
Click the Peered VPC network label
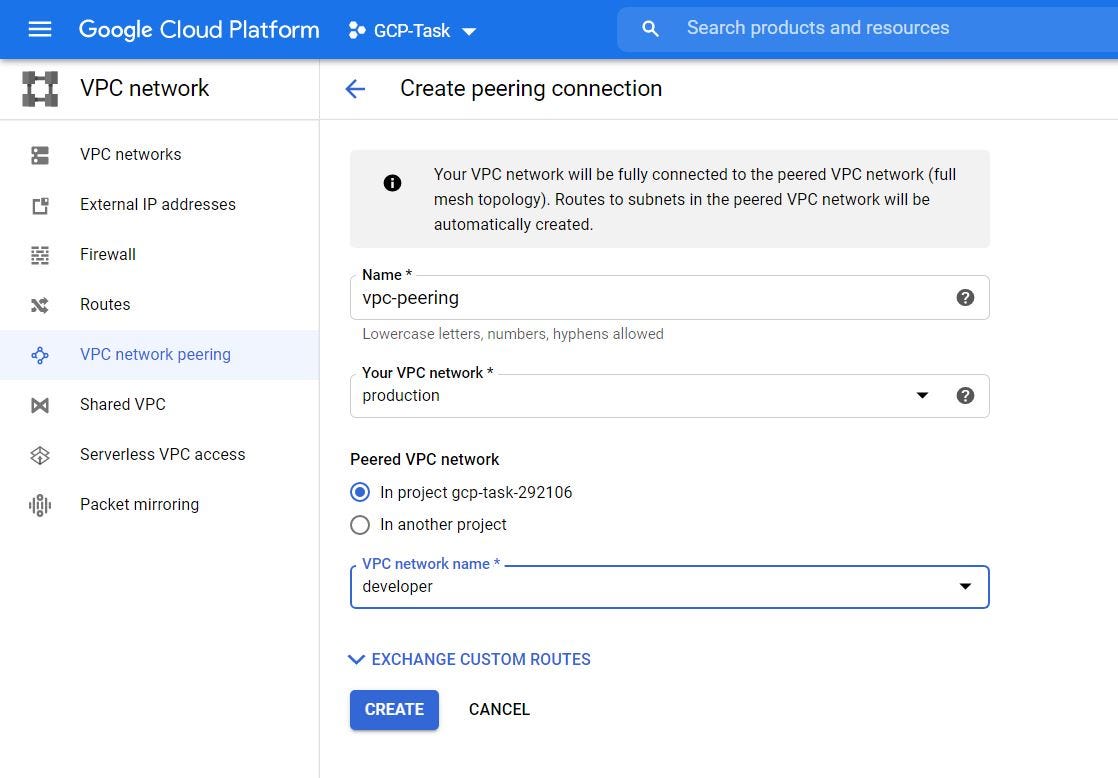pyautogui.click(x=424, y=460)
